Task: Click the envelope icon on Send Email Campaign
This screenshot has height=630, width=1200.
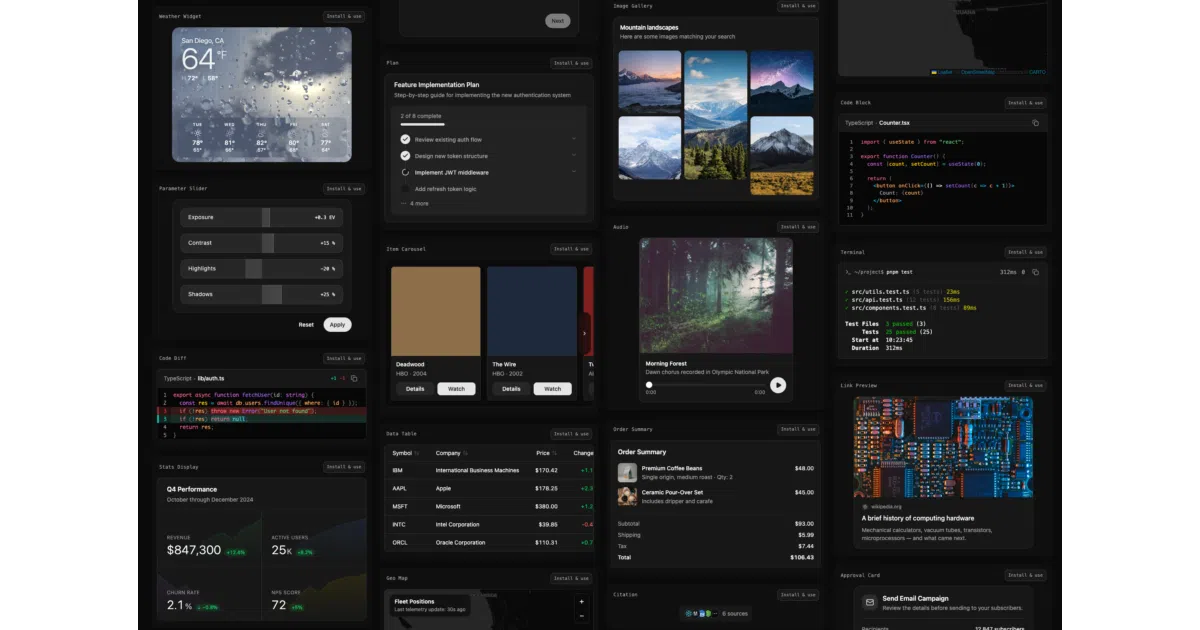Action: 869,603
